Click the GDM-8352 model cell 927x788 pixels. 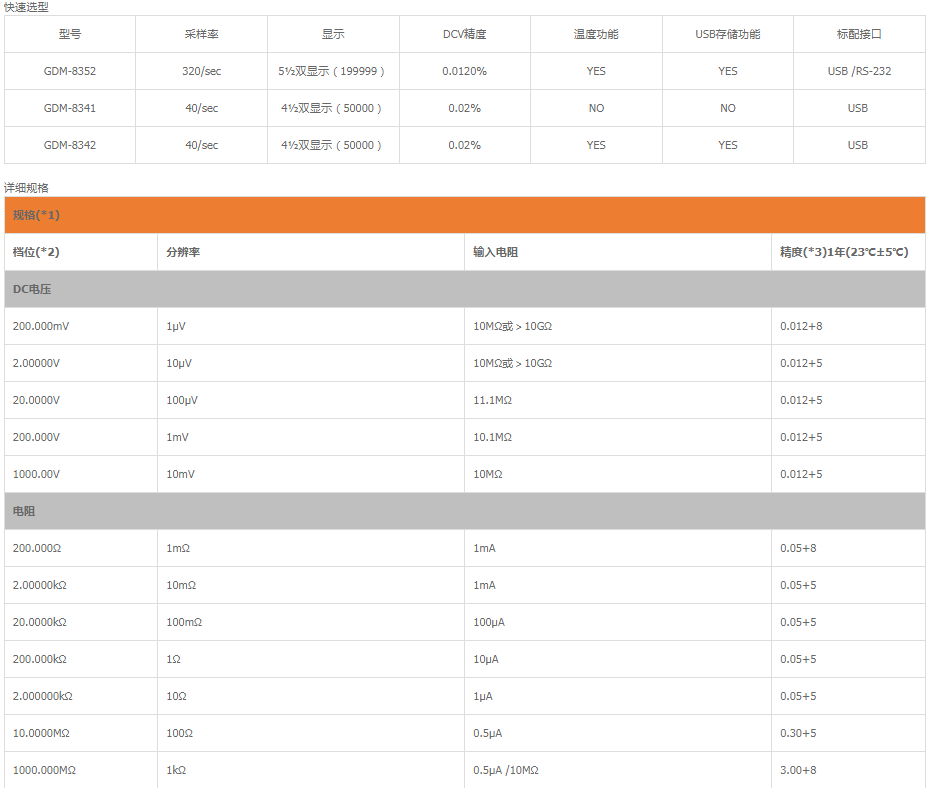pyautogui.click(x=70, y=71)
